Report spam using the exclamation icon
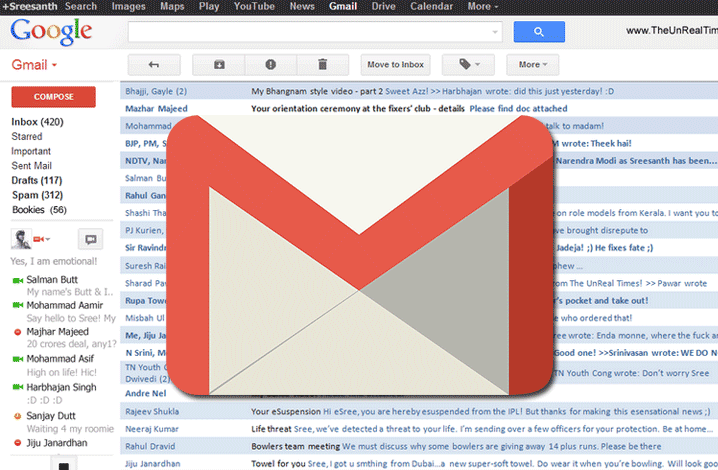This screenshot has width=718, height=470. tap(271, 65)
